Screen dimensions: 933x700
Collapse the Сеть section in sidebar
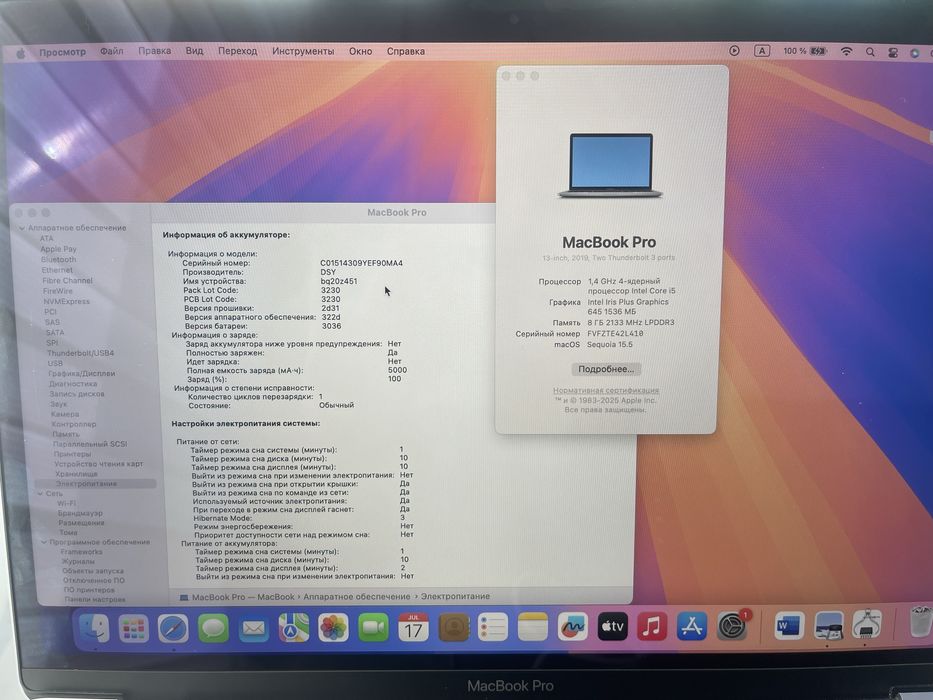(40, 493)
